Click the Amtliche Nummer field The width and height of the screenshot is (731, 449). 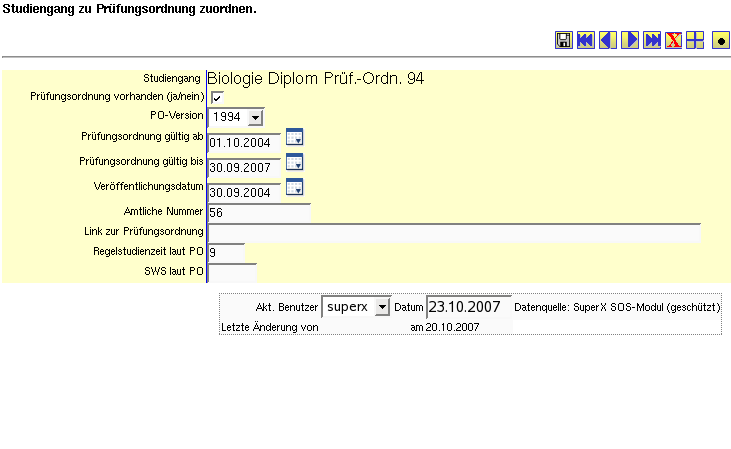coord(260,212)
